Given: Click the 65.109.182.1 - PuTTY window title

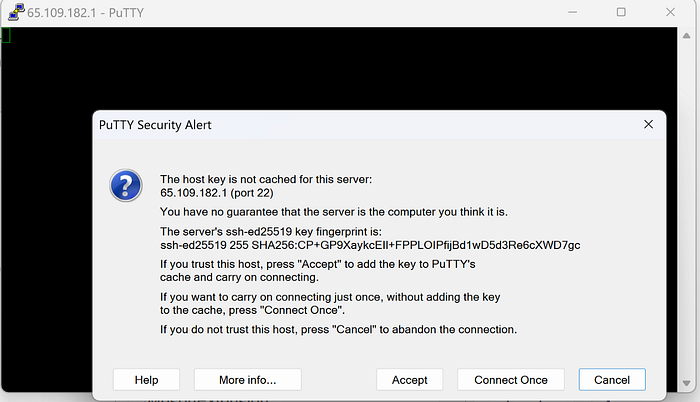Looking at the screenshot, I should pyautogui.click(x=77, y=12).
